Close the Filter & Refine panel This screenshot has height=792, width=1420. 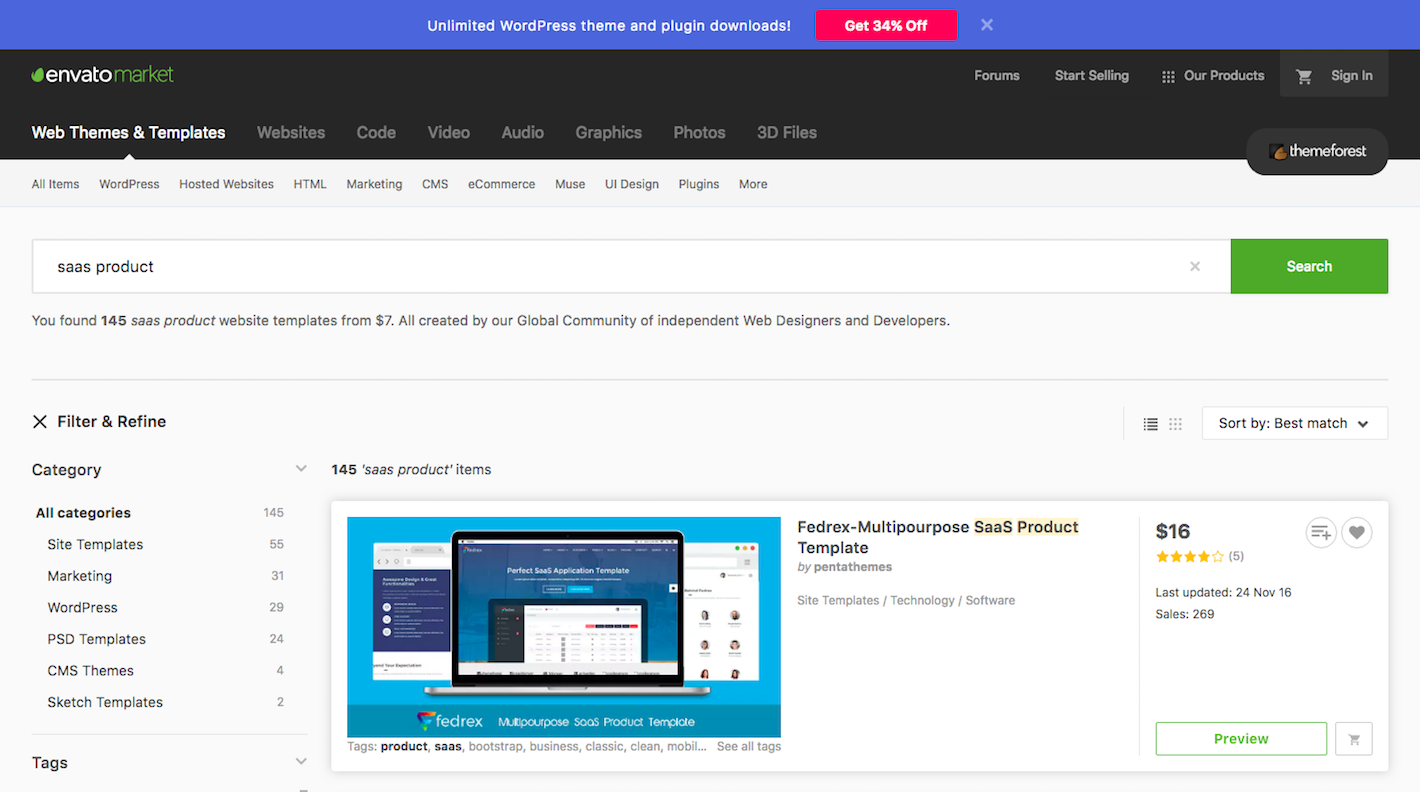tap(40, 422)
